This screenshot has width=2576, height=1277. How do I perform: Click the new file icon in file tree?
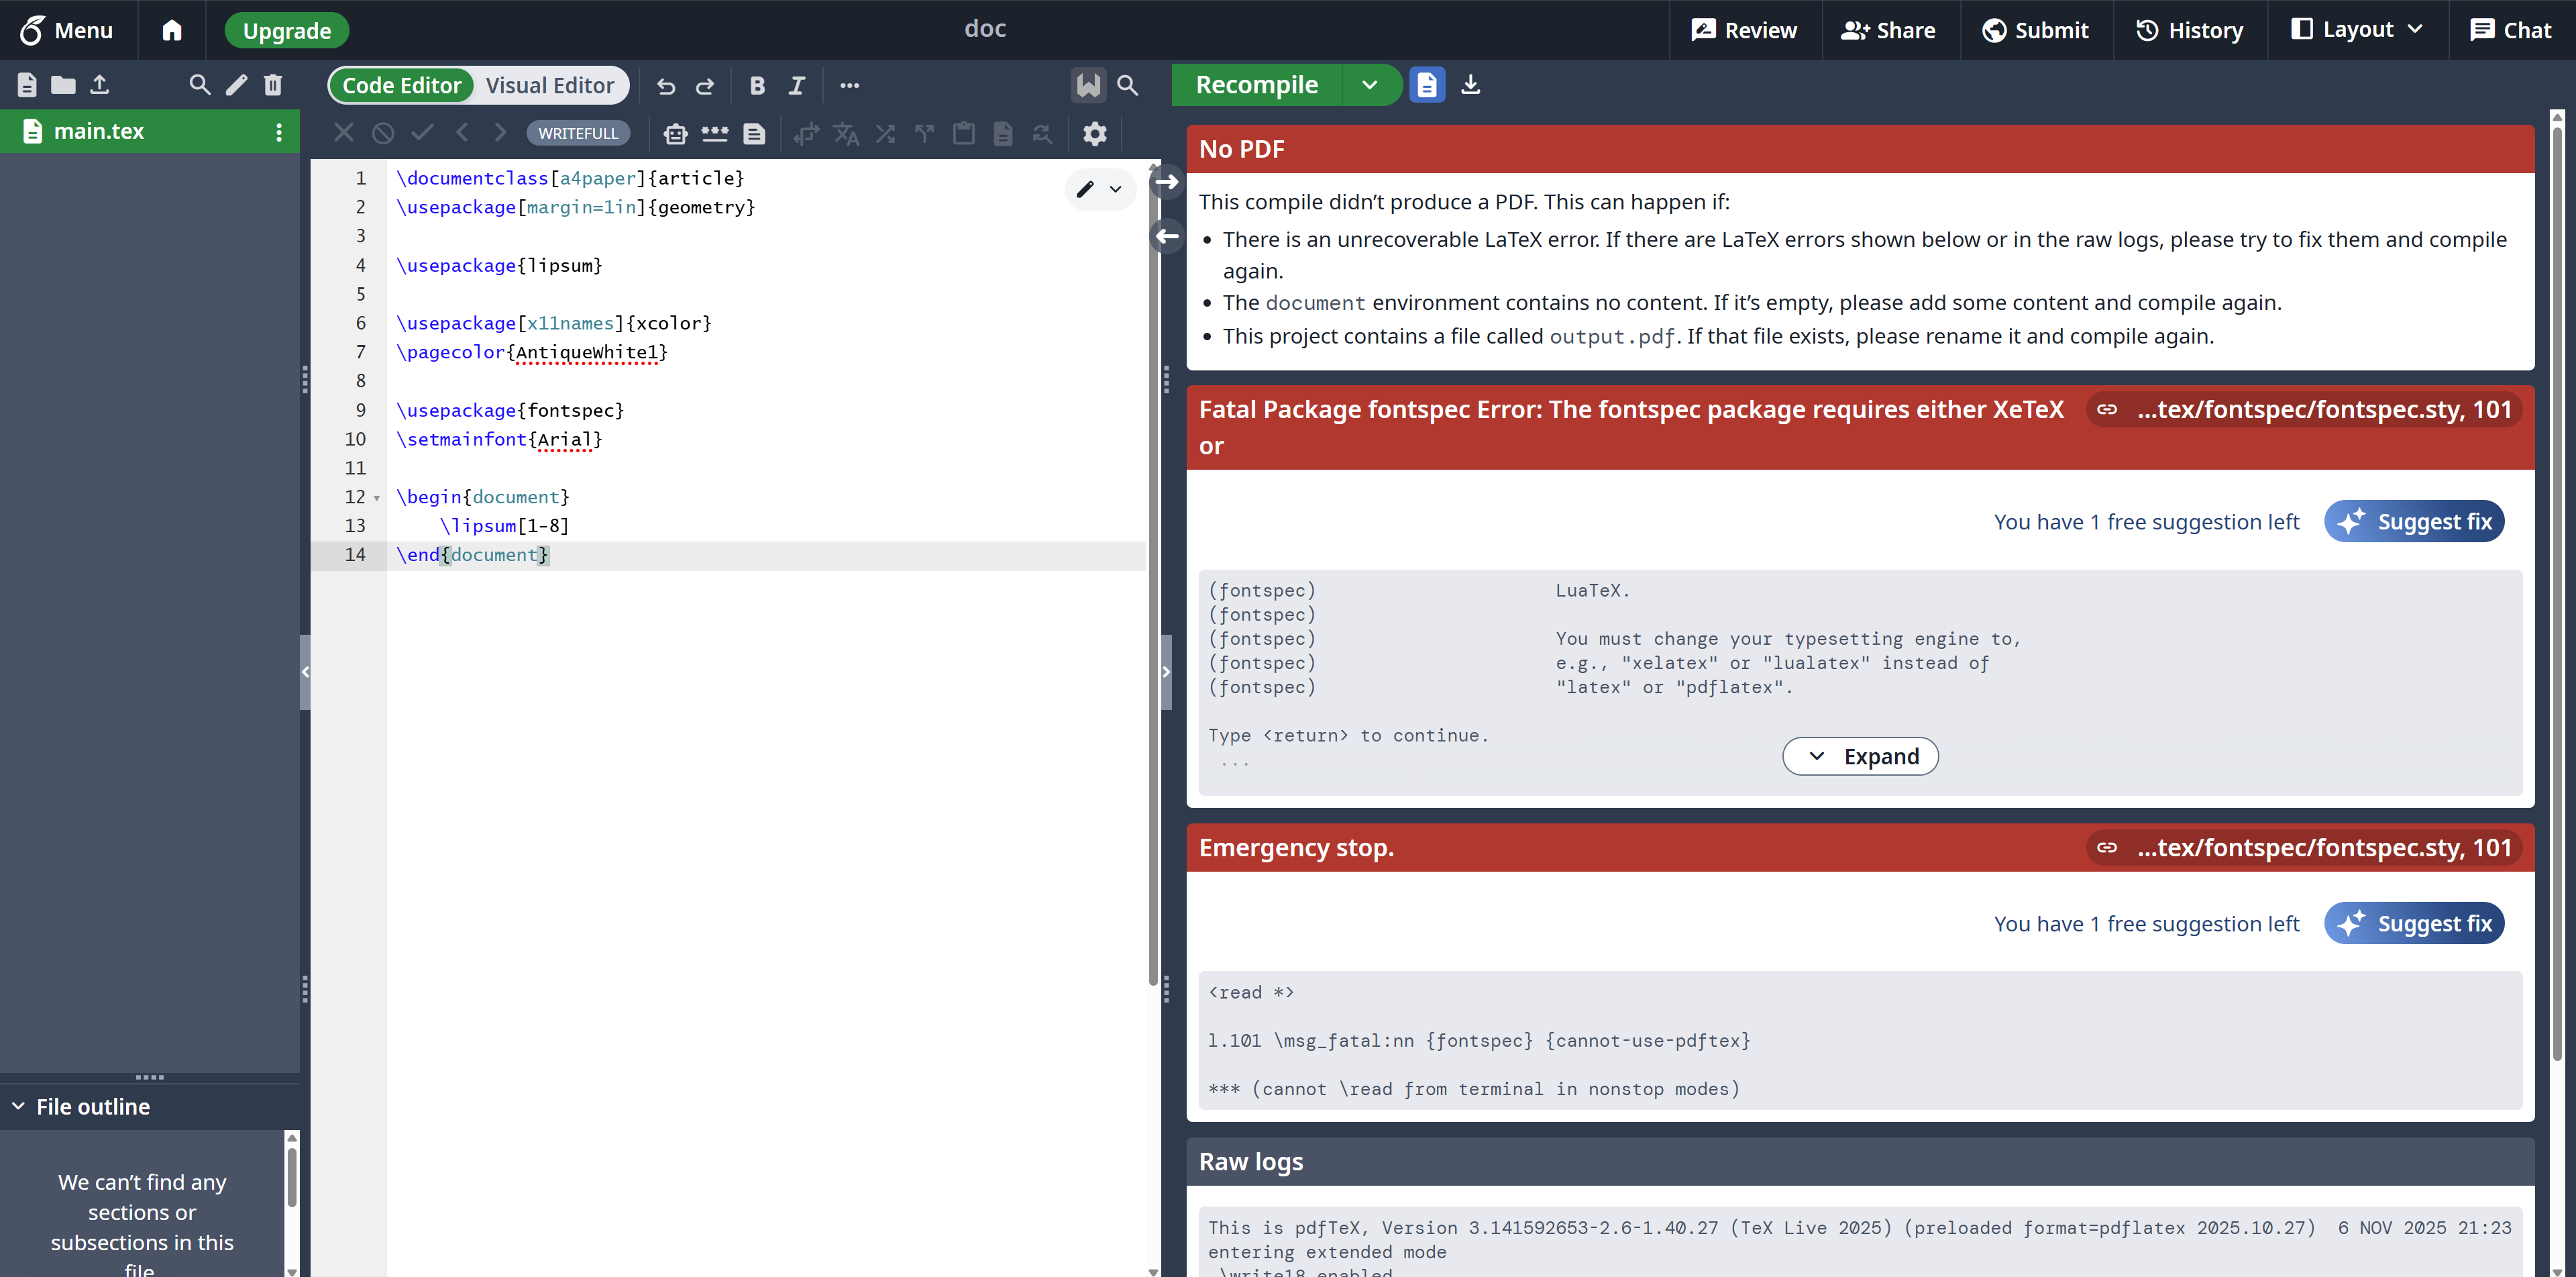[x=27, y=85]
